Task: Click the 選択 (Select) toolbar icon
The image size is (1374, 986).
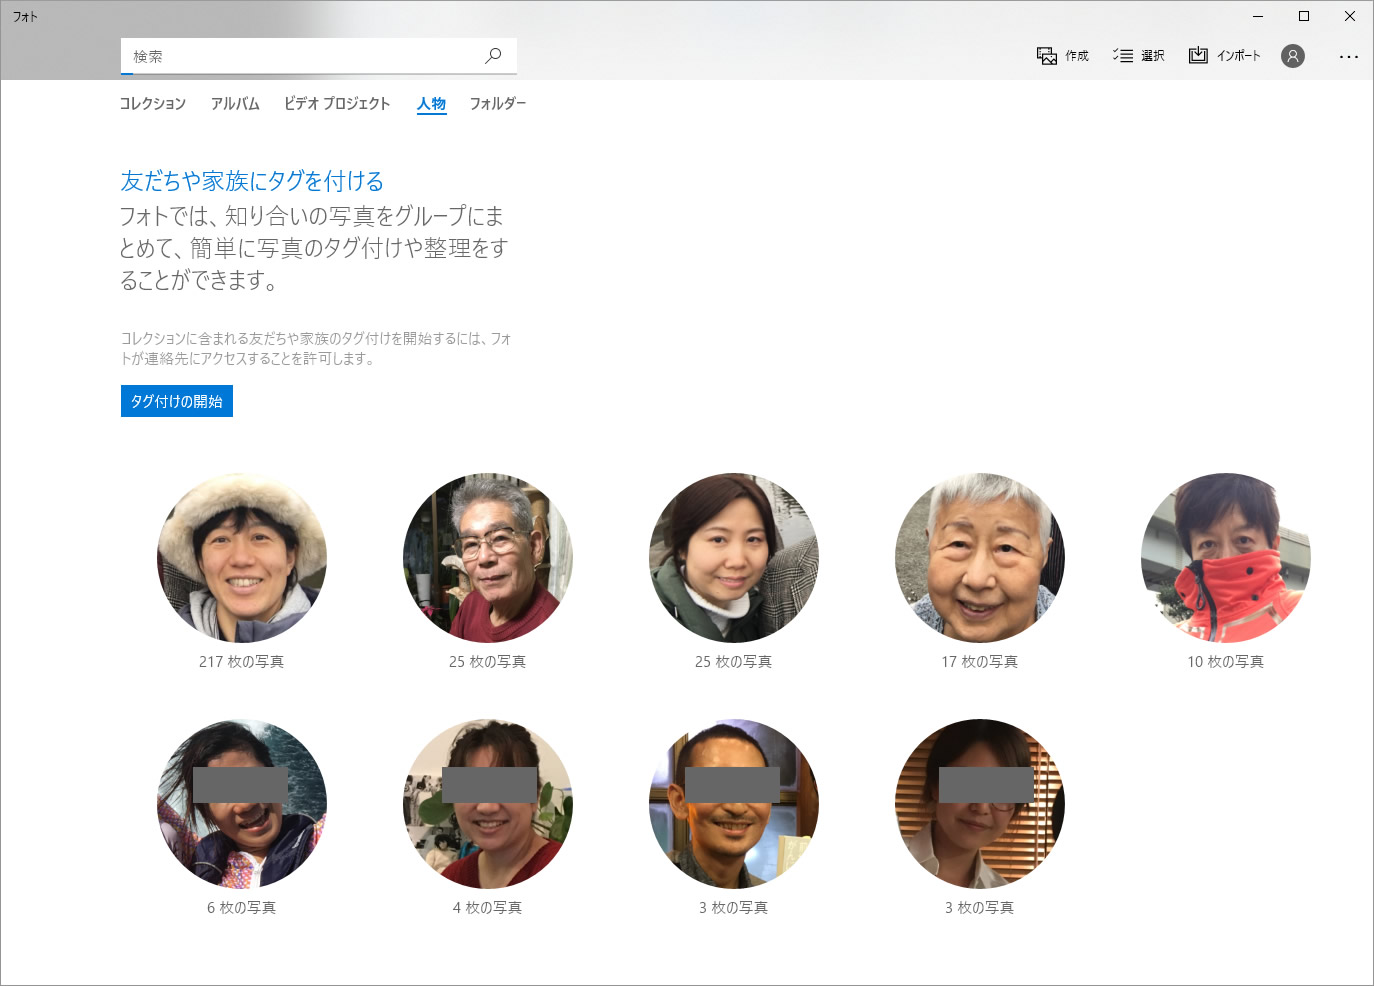Action: tap(1123, 56)
